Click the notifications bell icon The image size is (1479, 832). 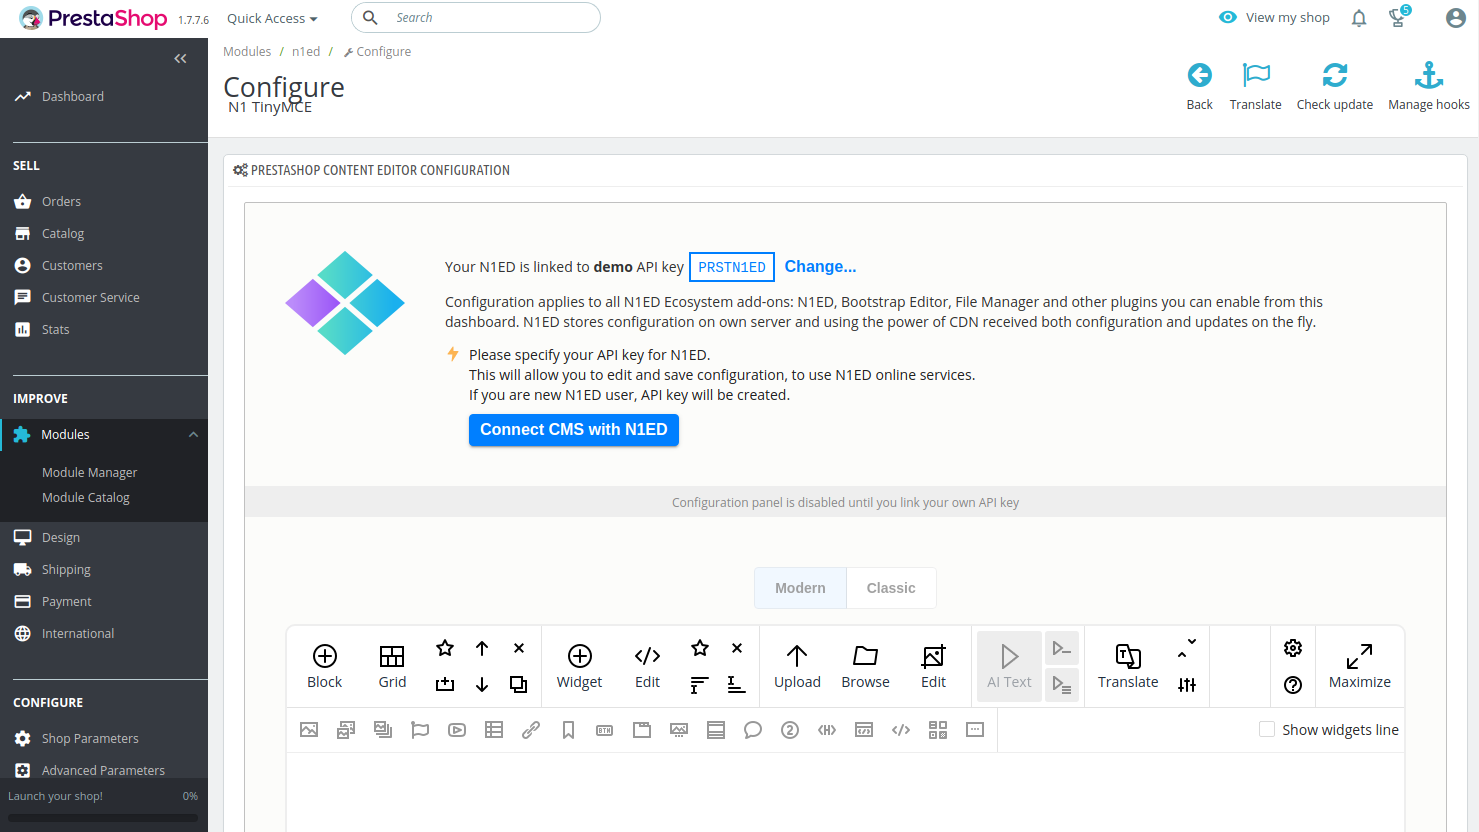point(1359,18)
